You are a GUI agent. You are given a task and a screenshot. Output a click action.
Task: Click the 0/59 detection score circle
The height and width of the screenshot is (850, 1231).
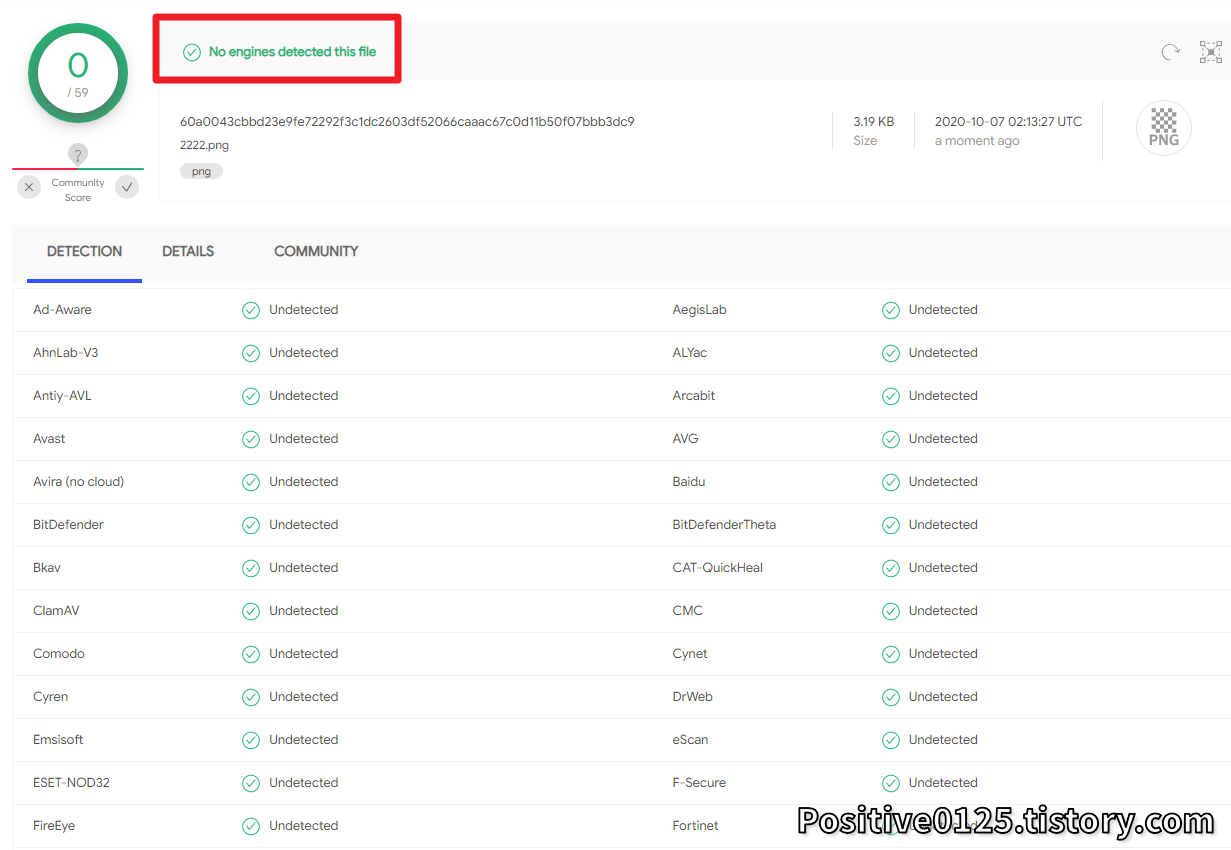pos(78,73)
